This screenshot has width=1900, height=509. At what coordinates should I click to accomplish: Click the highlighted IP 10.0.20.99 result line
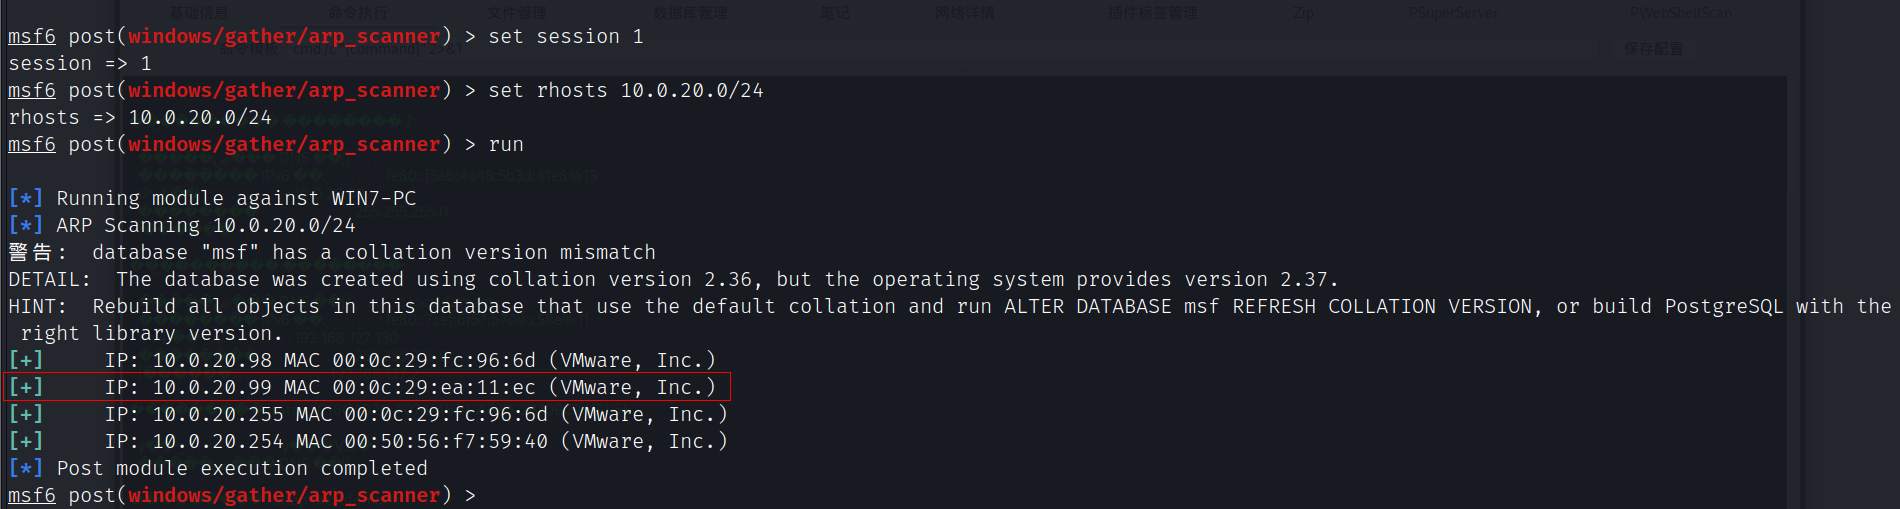(x=368, y=387)
